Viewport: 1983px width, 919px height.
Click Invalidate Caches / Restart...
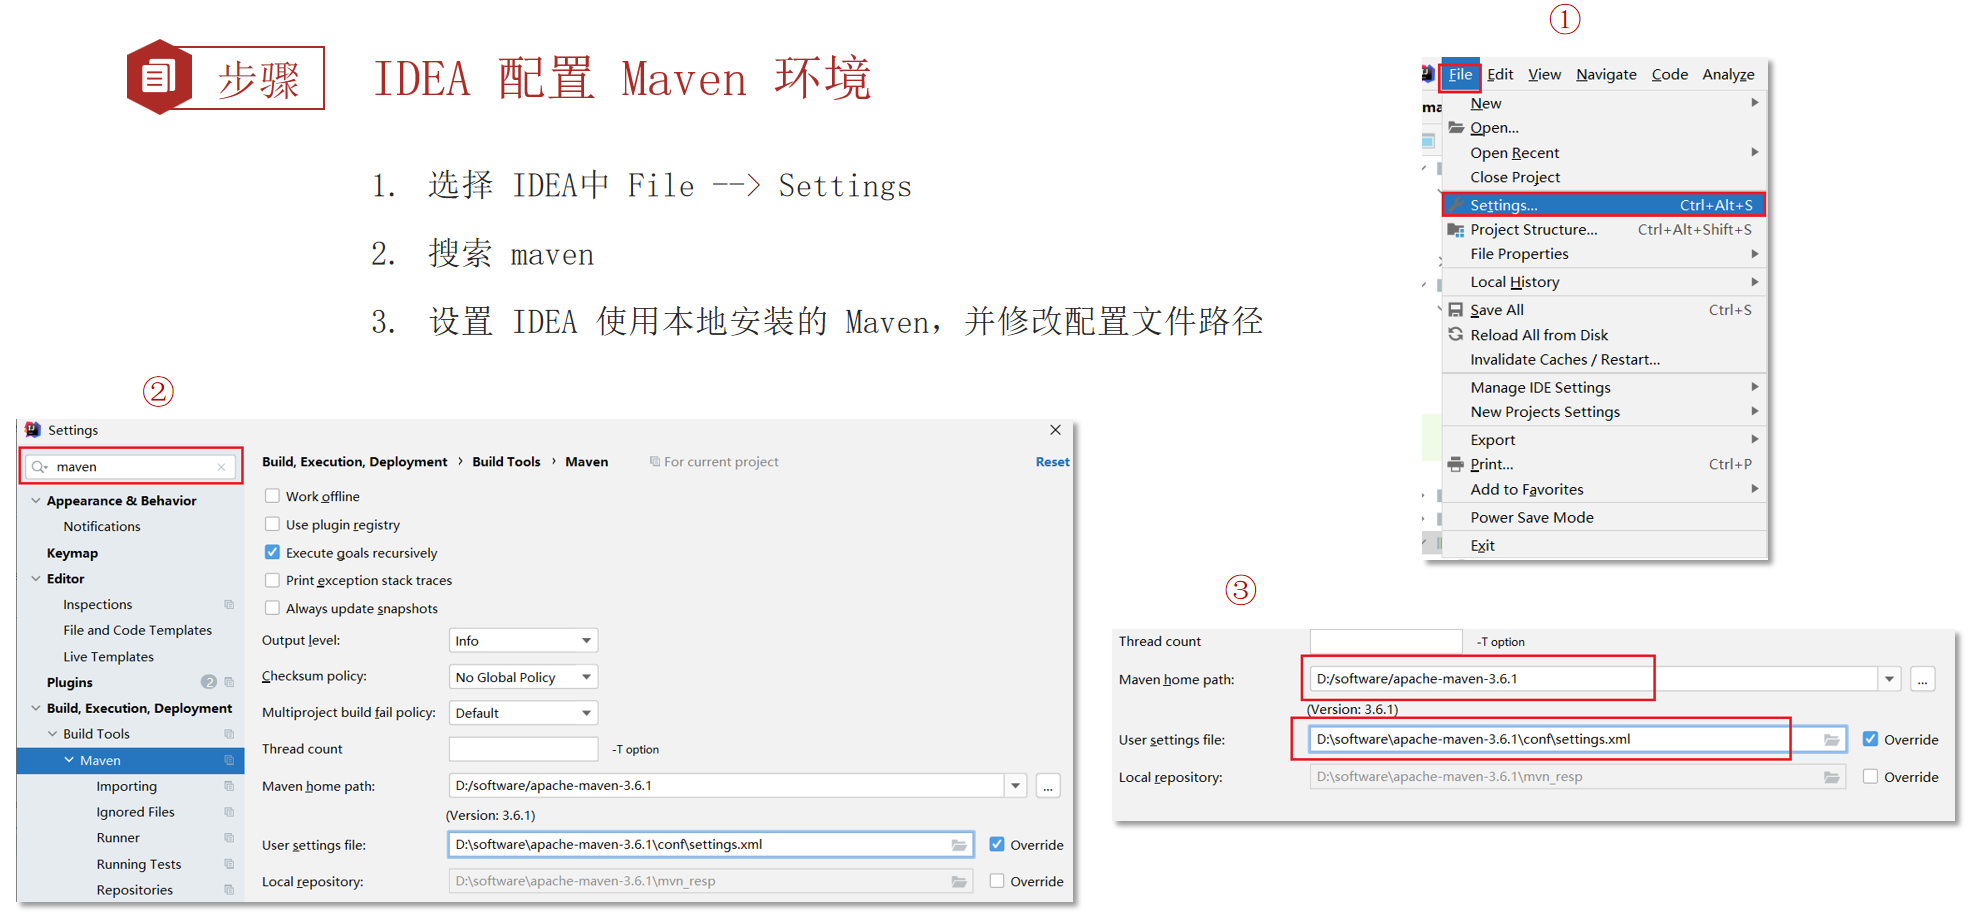pyautogui.click(x=1604, y=360)
